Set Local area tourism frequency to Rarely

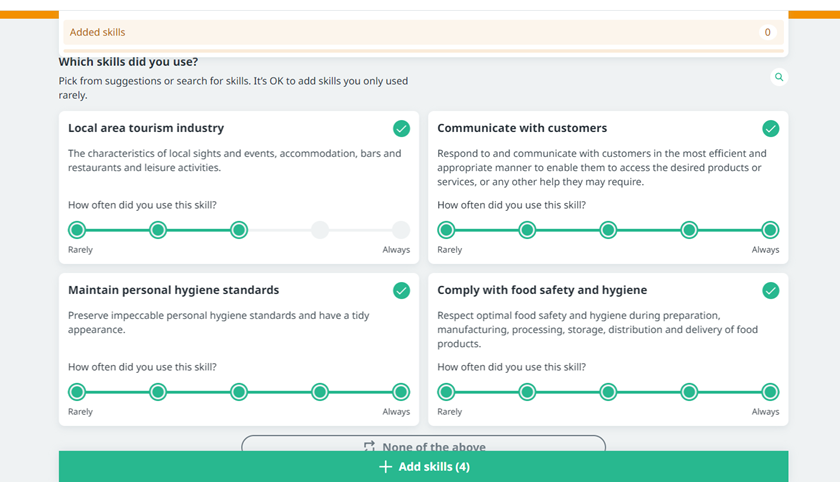tap(77, 230)
